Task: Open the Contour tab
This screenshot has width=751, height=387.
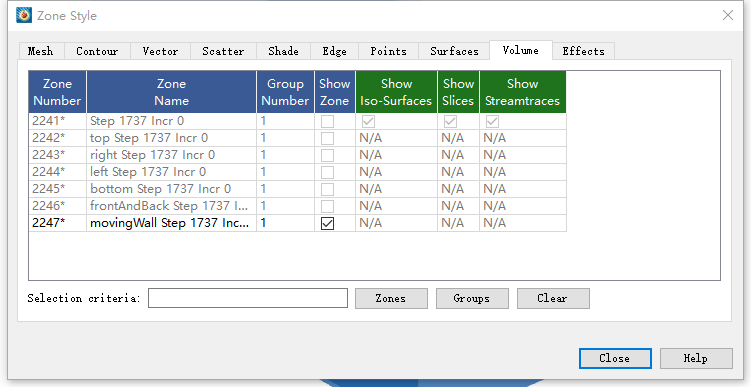Action: [97, 51]
